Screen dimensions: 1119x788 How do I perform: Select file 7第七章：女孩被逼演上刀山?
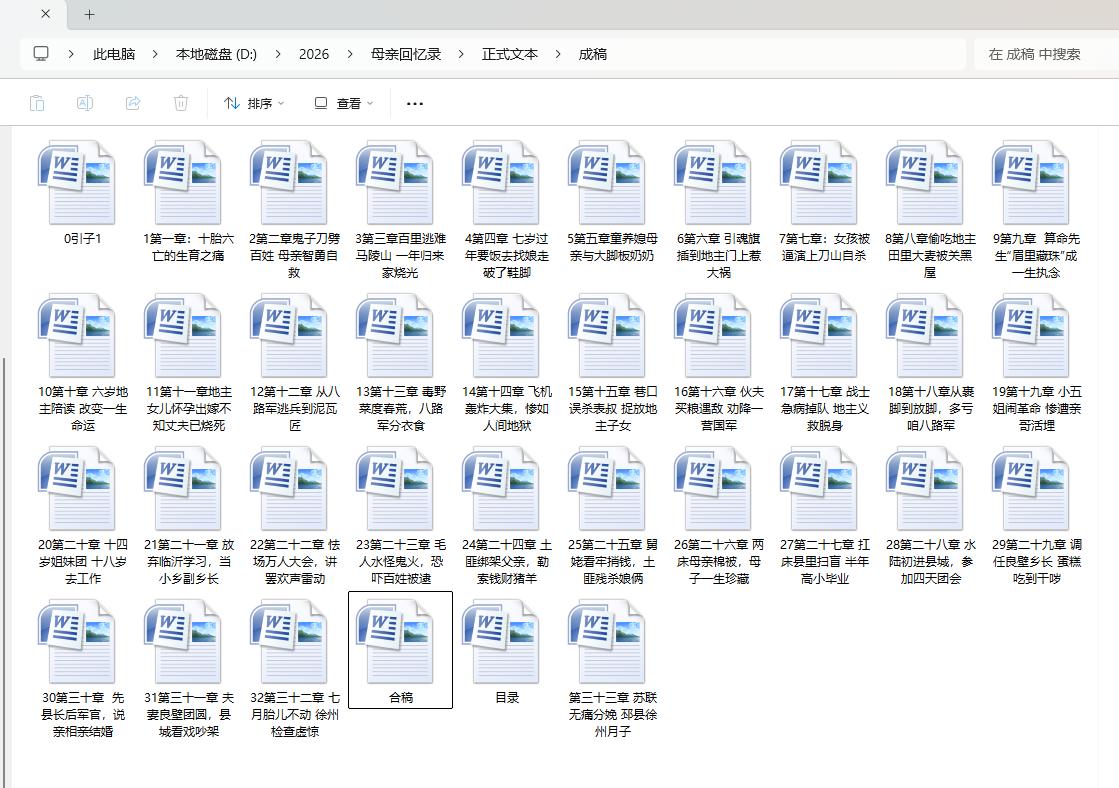[824, 201]
